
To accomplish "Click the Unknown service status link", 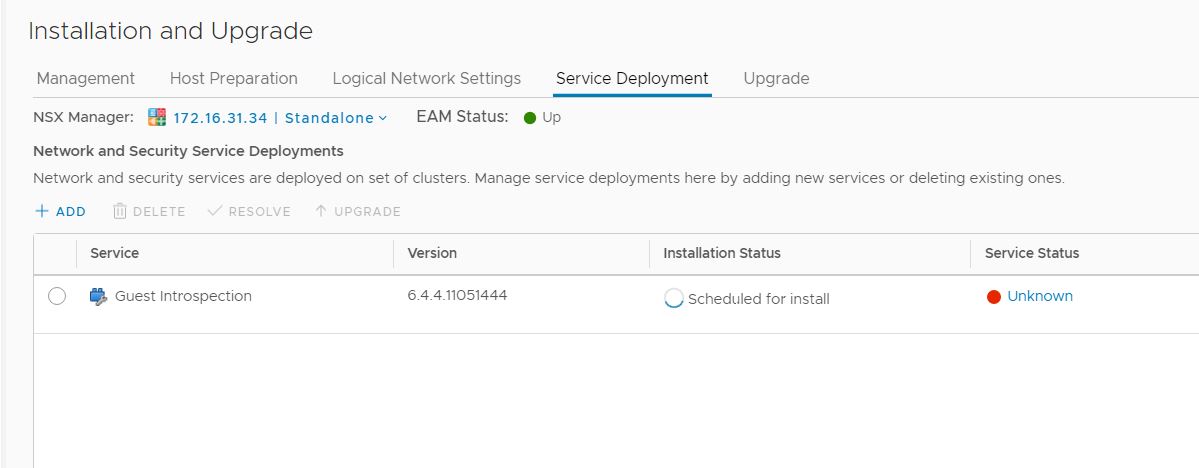I will coord(1039,296).
